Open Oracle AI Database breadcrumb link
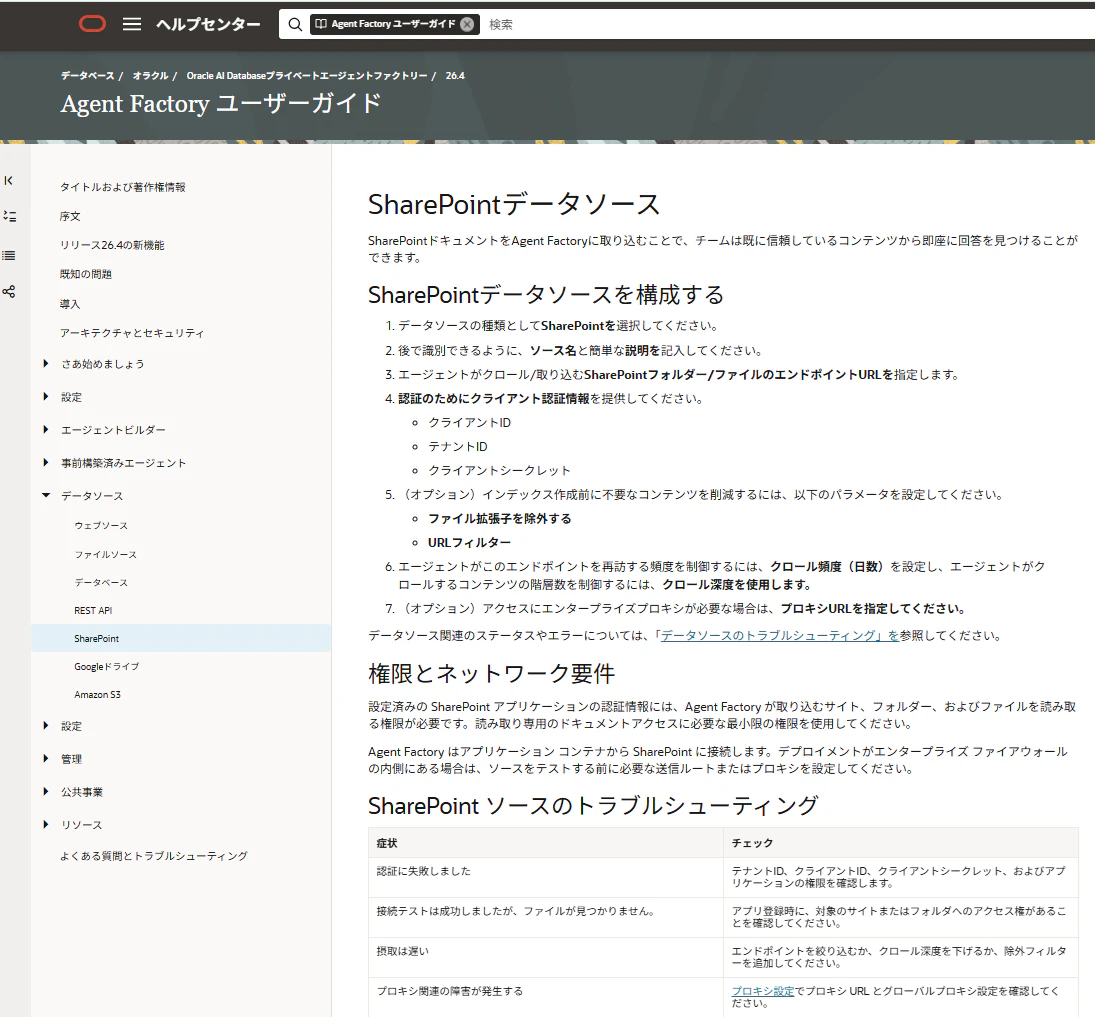Image resolution: width=1095 pixels, height=1017 pixels. [307, 75]
